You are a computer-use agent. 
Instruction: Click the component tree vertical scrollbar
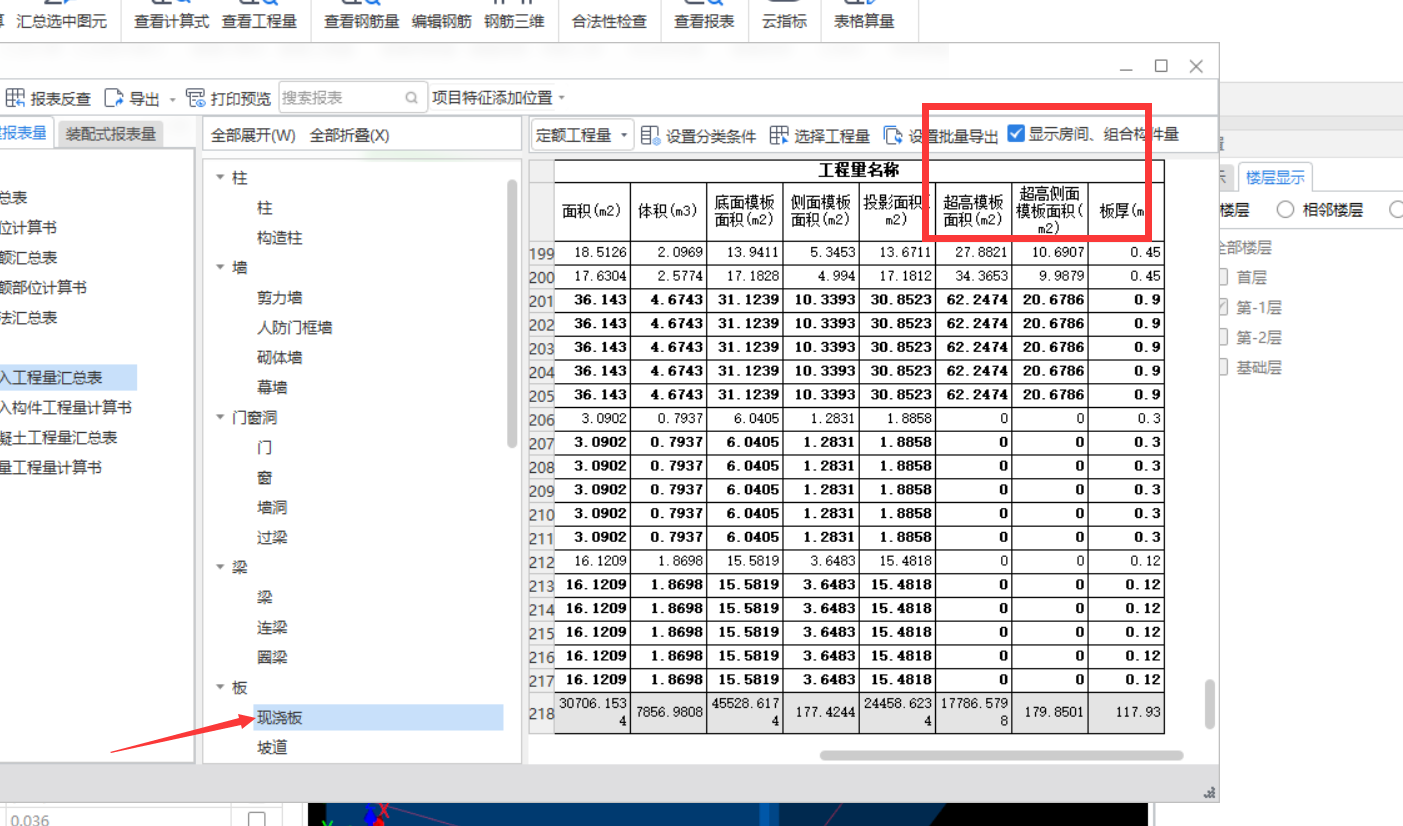pos(513,315)
